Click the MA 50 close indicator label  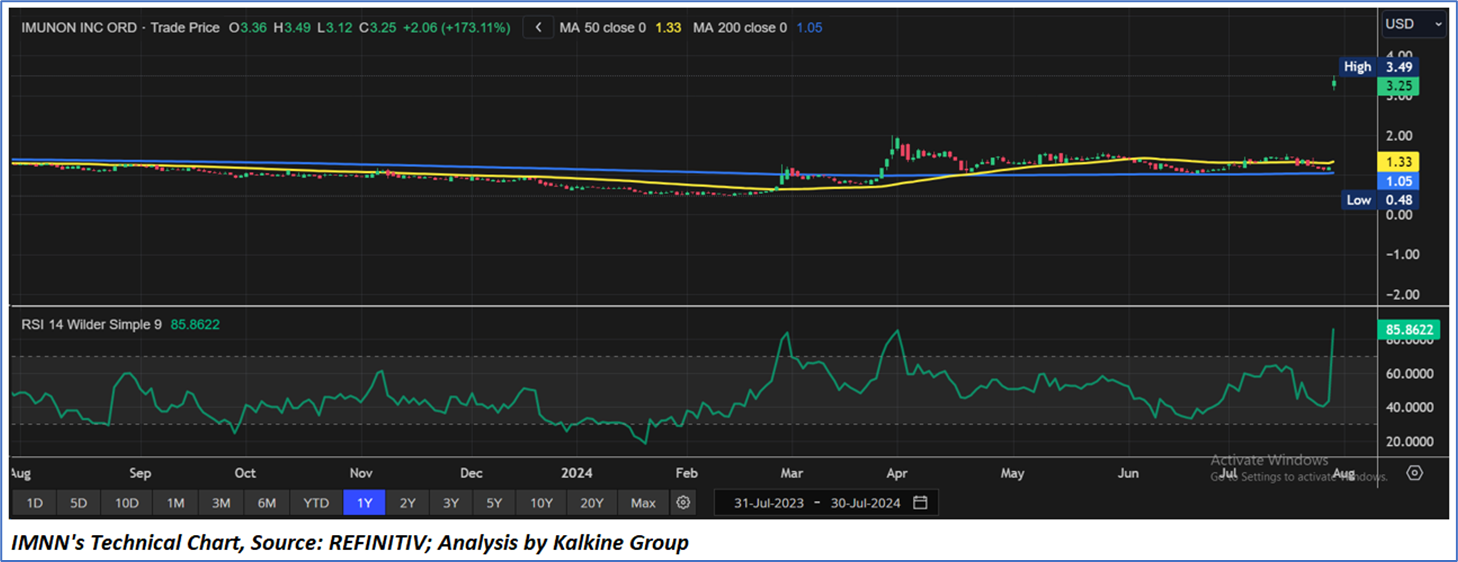tap(603, 28)
